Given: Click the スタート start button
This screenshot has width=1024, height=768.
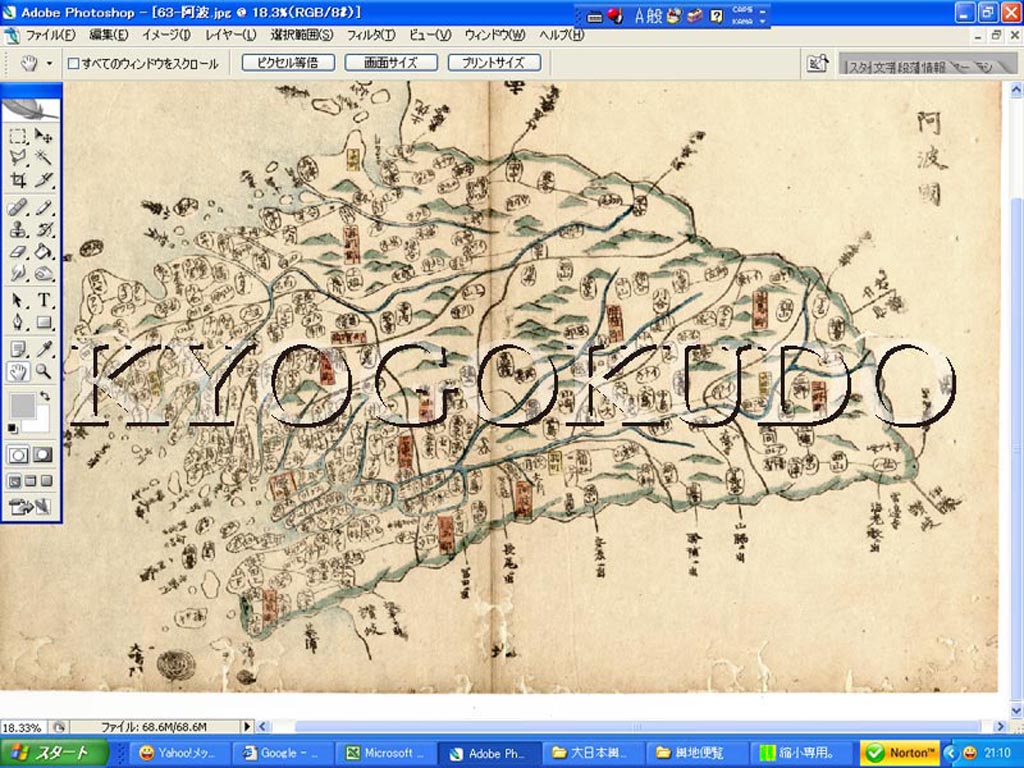Looking at the screenshot, I should coord(54,753).
